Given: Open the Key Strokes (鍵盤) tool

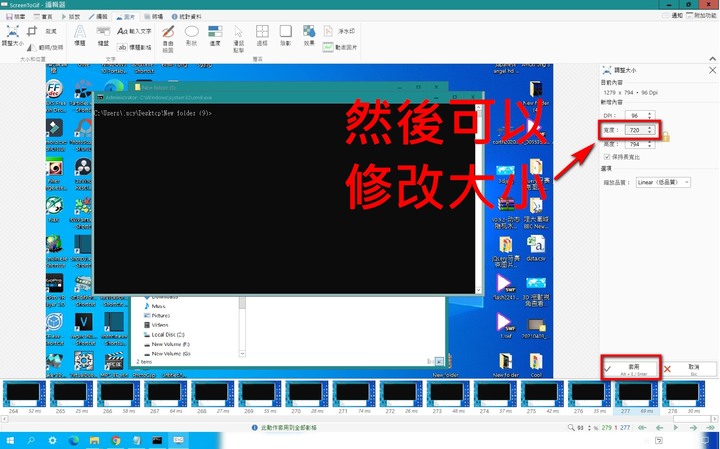Looking at the screenshot, I should 103,36.
